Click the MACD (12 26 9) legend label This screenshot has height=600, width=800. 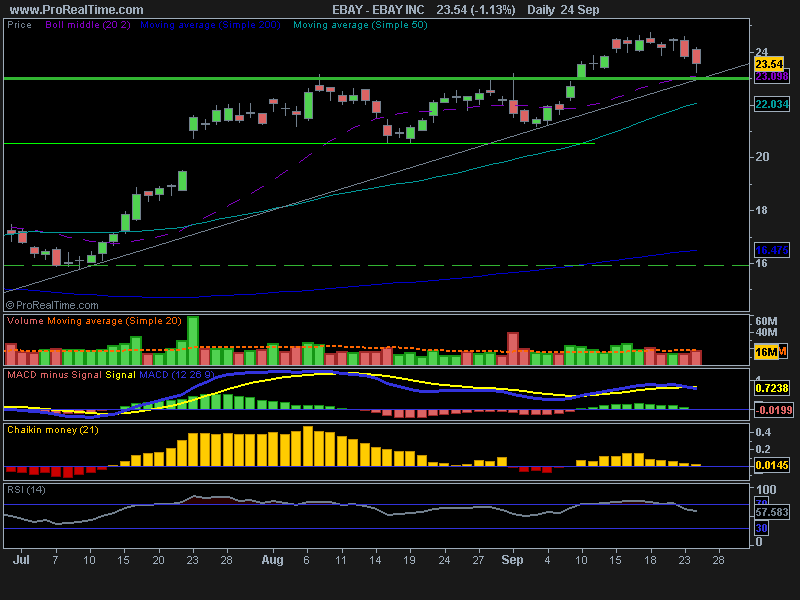coord(177,375)
